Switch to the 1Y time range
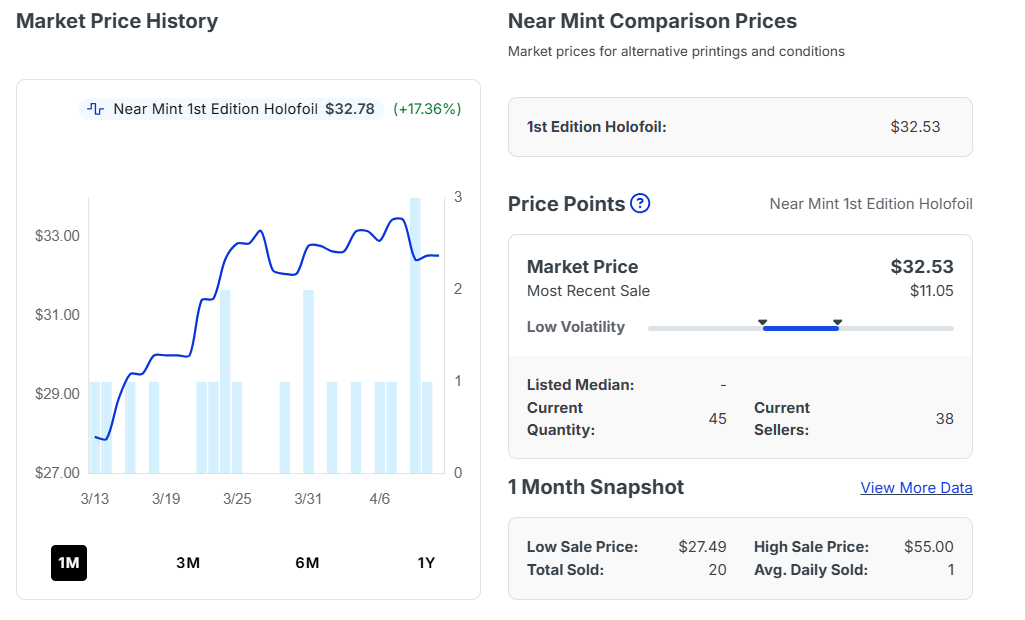 (x=426, y=562)
